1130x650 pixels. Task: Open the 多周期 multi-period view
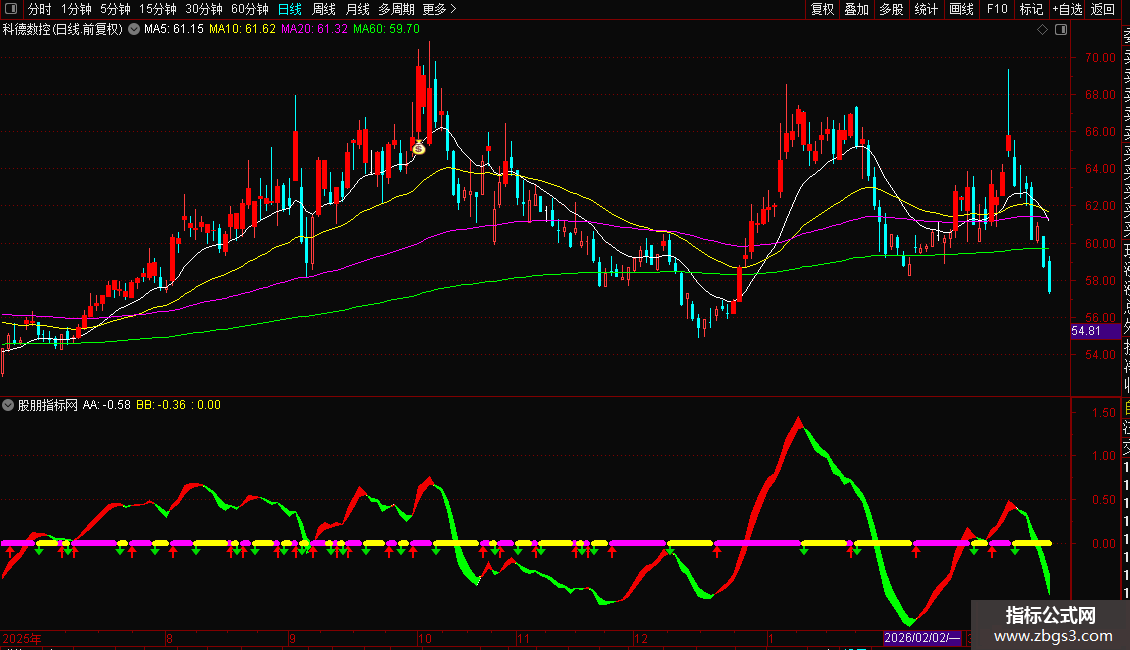(396, 9)
